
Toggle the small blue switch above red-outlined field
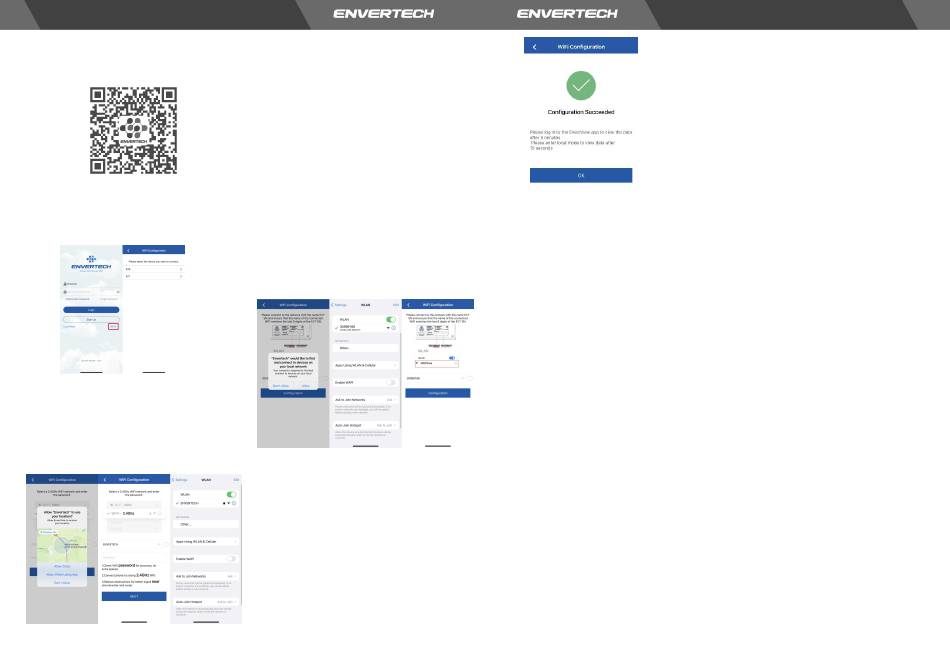coord(451,358)
